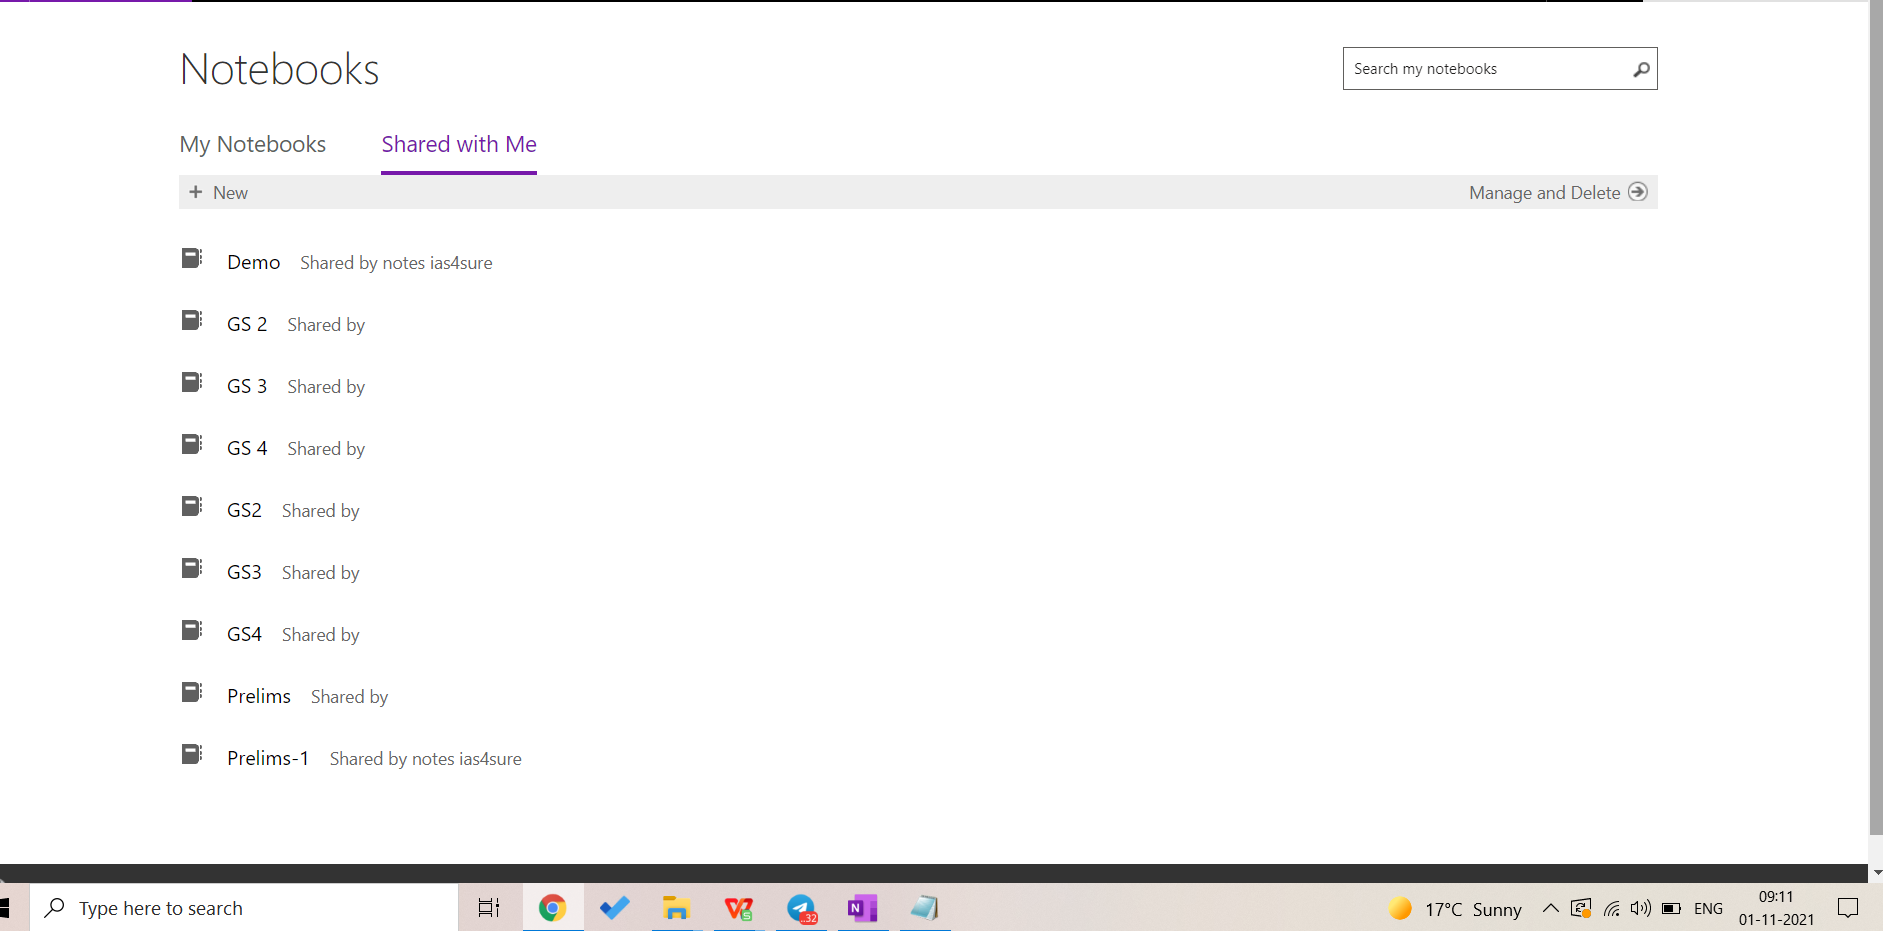The image size is (1883, 931).
Task: Click the volume speaker icon in system tray
Action: (1640, 908)
